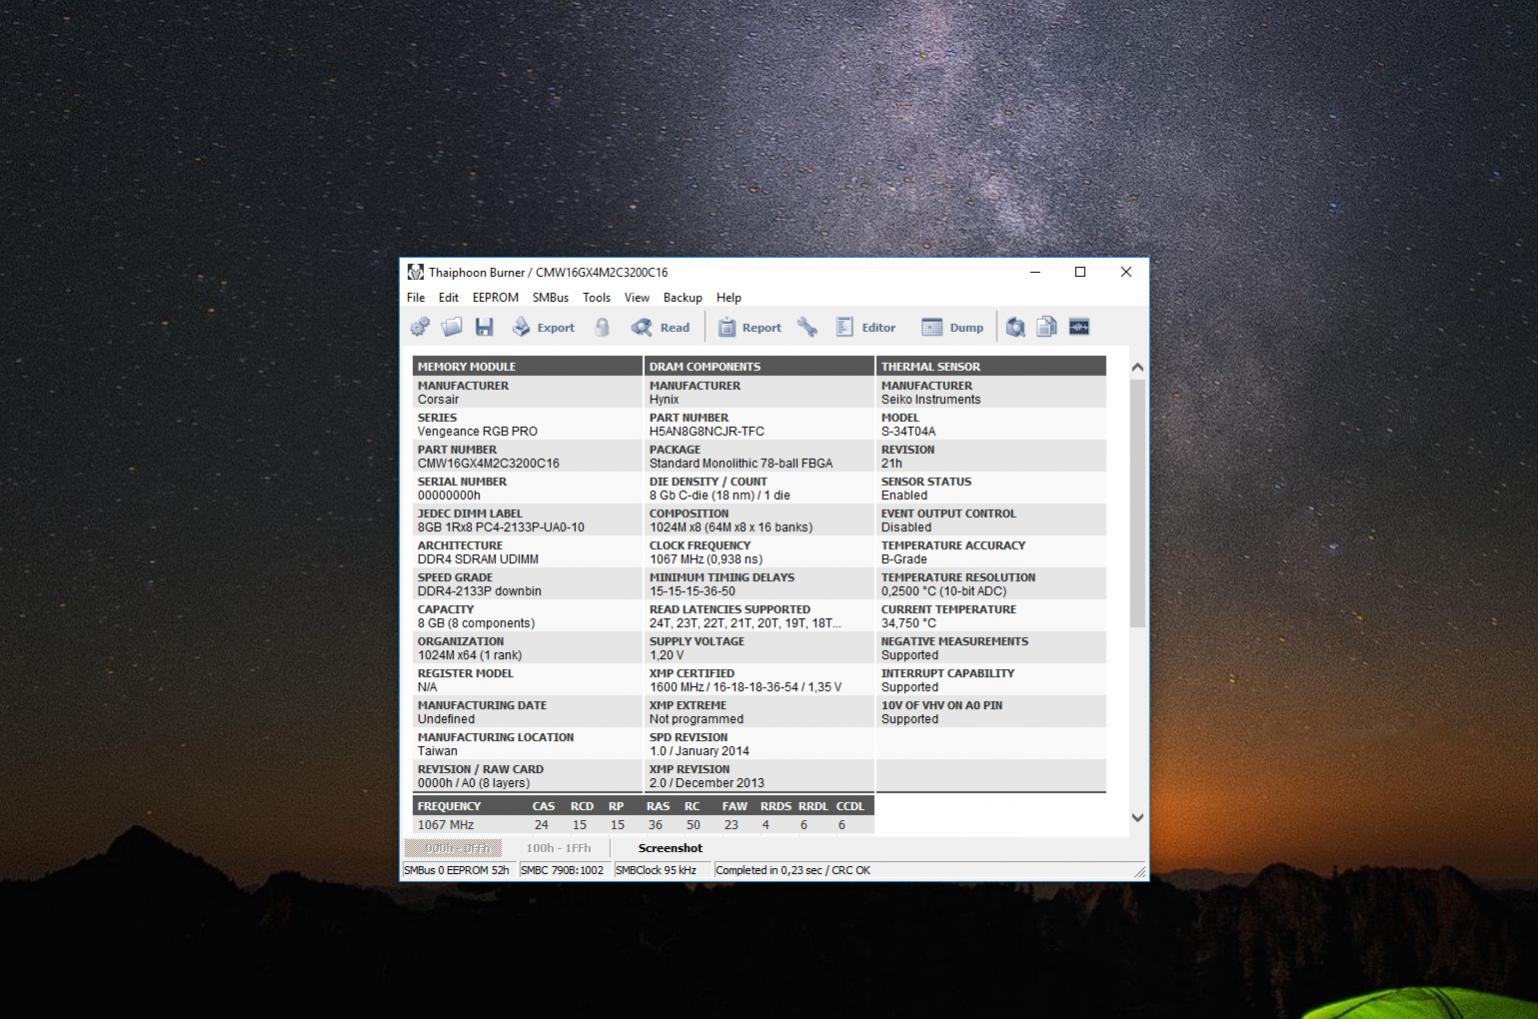Click the Screenshot button

(x=670, y=848)
